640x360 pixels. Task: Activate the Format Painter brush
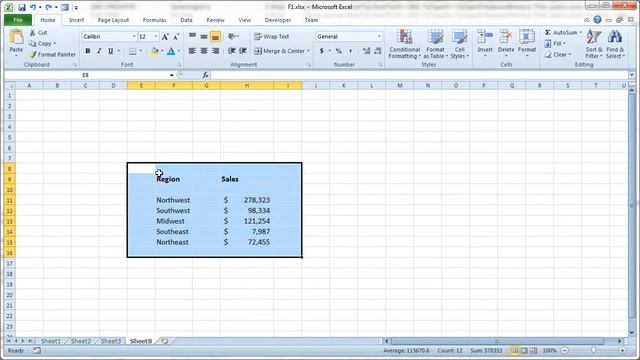pos(52,54)
